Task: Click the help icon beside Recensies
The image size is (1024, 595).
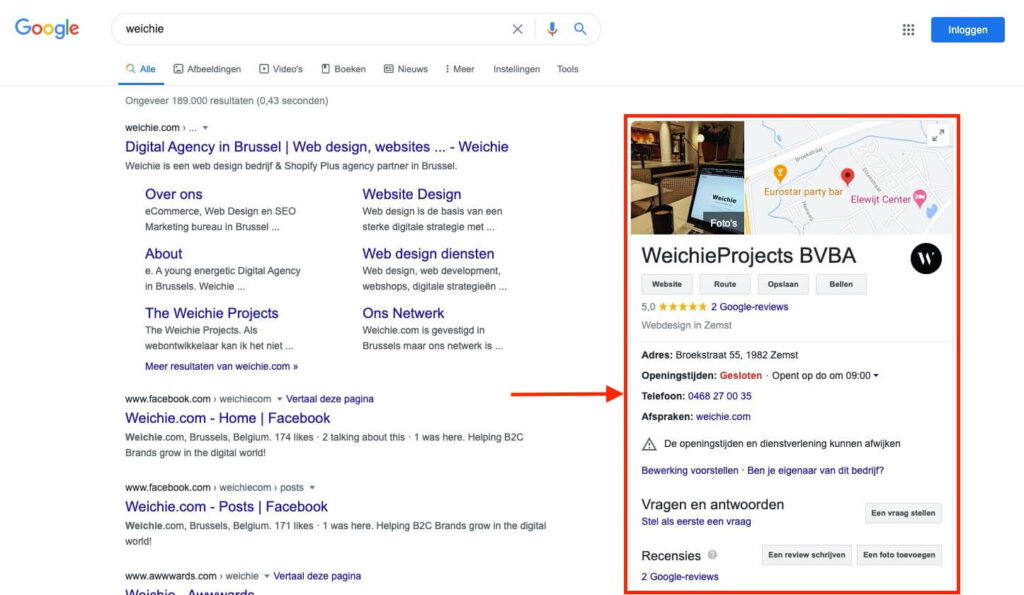Action: (x=712, y=555)
